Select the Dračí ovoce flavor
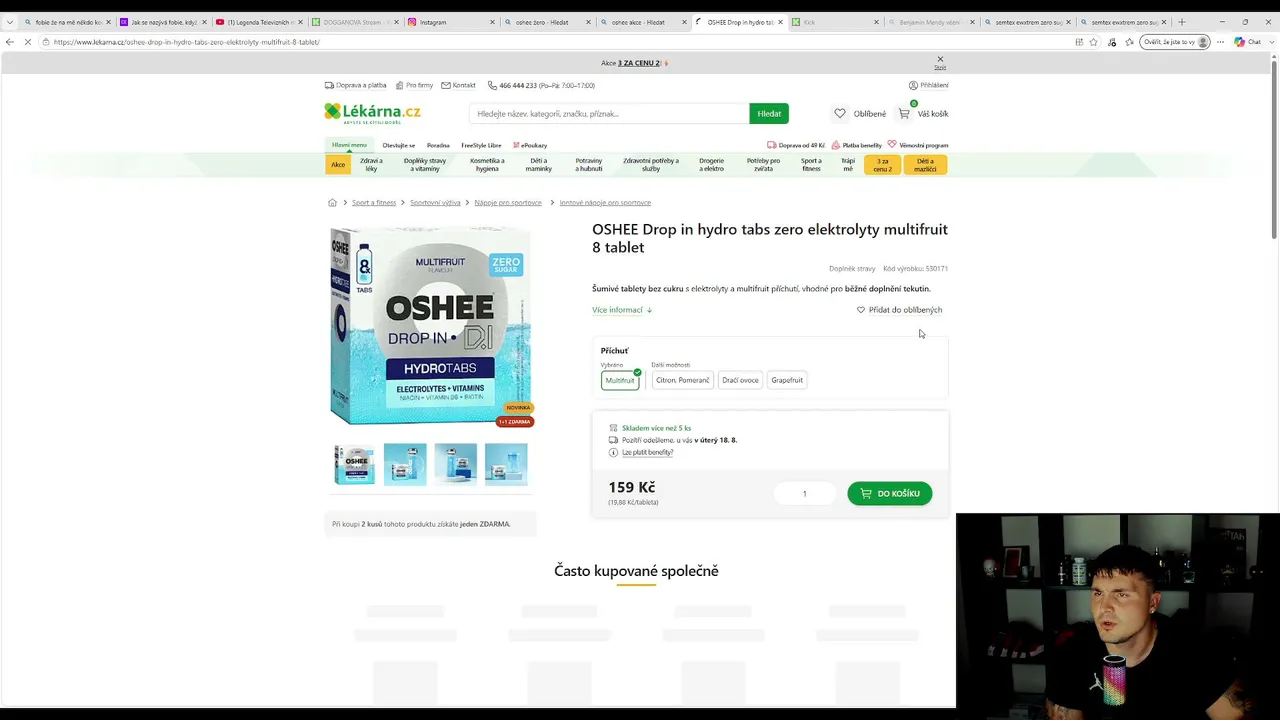 pyautogui.click(x=740, y=380)
